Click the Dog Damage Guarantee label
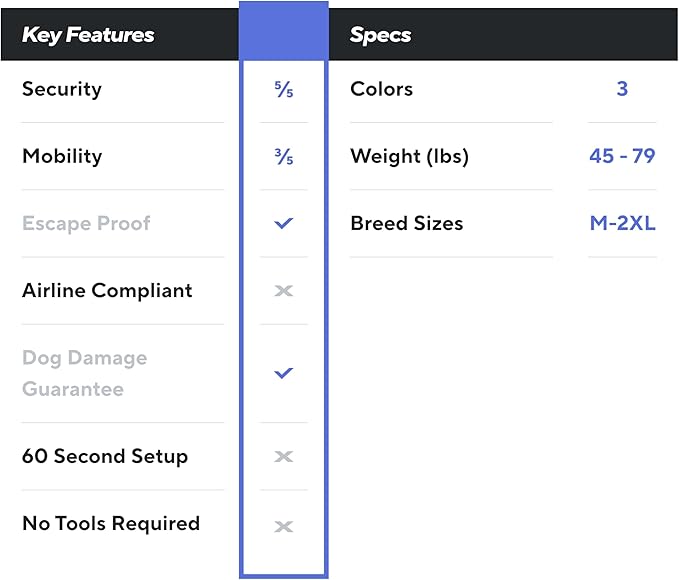This screenshot has width=679, height=580. tap(84, 373)
